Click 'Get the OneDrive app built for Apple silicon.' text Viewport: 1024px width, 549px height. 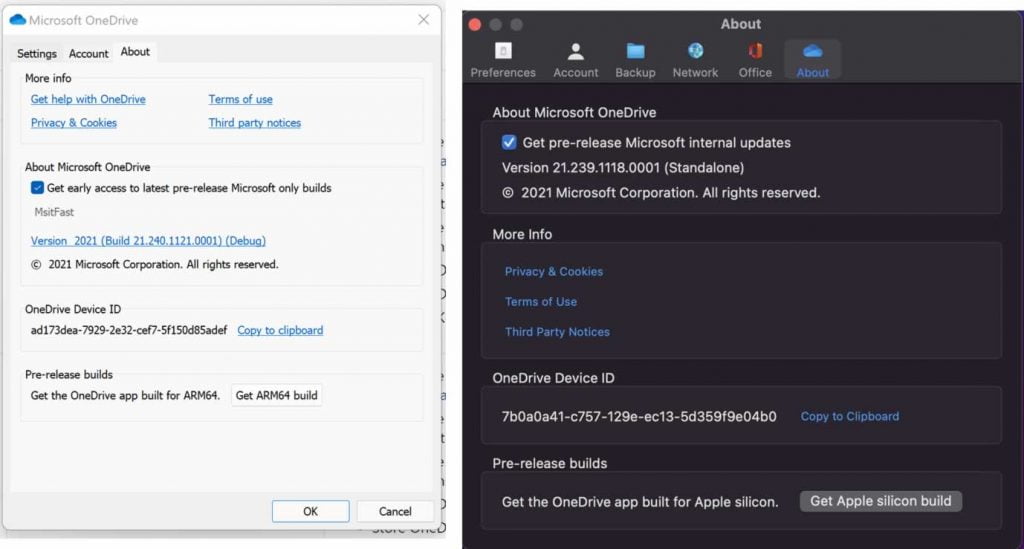point(640,502)
